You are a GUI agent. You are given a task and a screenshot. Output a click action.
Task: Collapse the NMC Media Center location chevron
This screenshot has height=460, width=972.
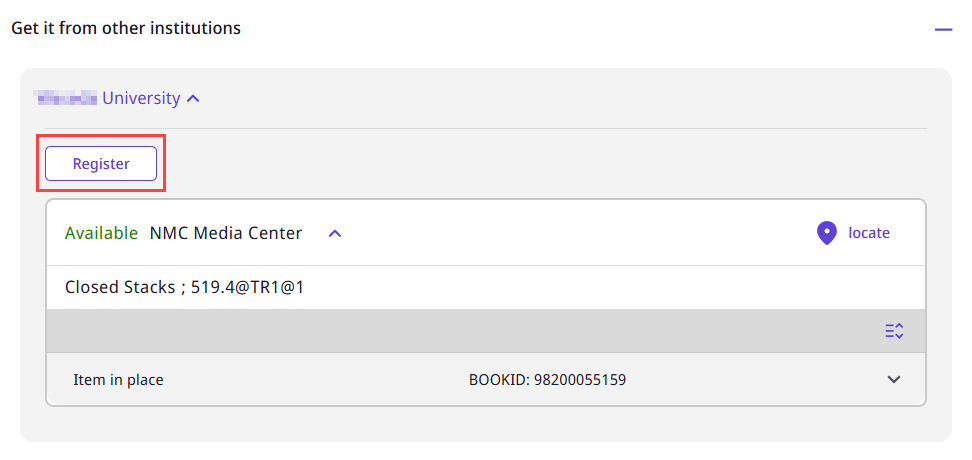tap(335, 233)
